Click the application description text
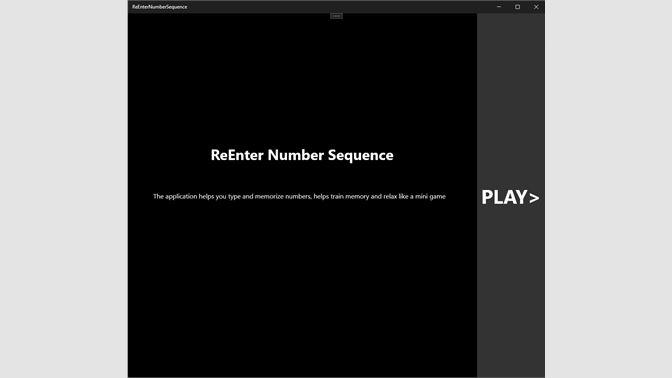The width and height of the screenshot is (672, 378). coord(299,196)
